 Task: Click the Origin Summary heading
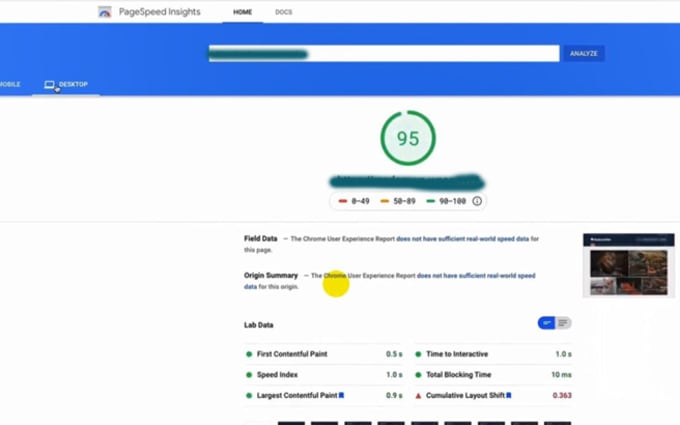[271, 276]
